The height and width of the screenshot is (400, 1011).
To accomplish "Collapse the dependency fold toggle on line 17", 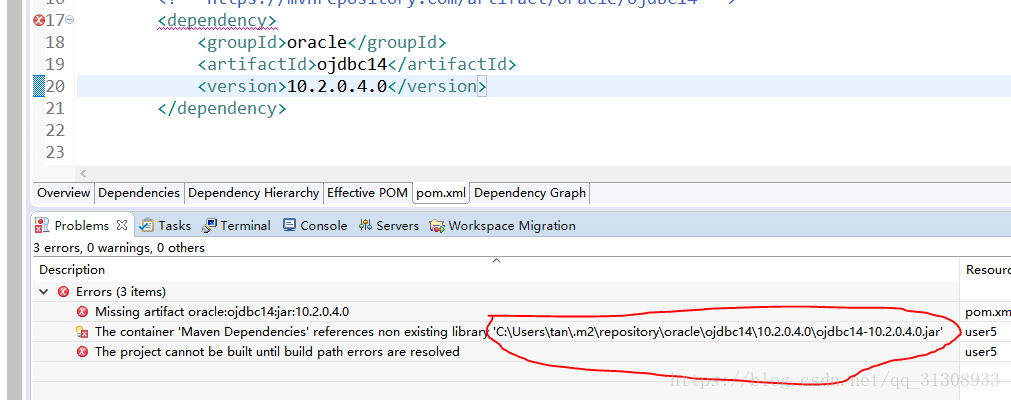I will [70, 21].
